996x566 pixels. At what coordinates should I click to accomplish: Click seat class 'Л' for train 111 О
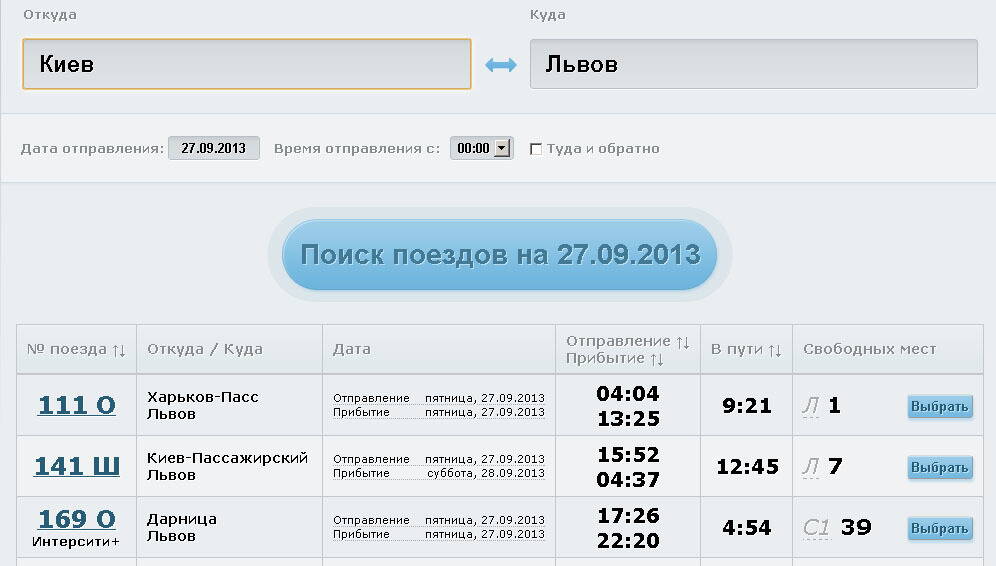click(x=811, y=406)
